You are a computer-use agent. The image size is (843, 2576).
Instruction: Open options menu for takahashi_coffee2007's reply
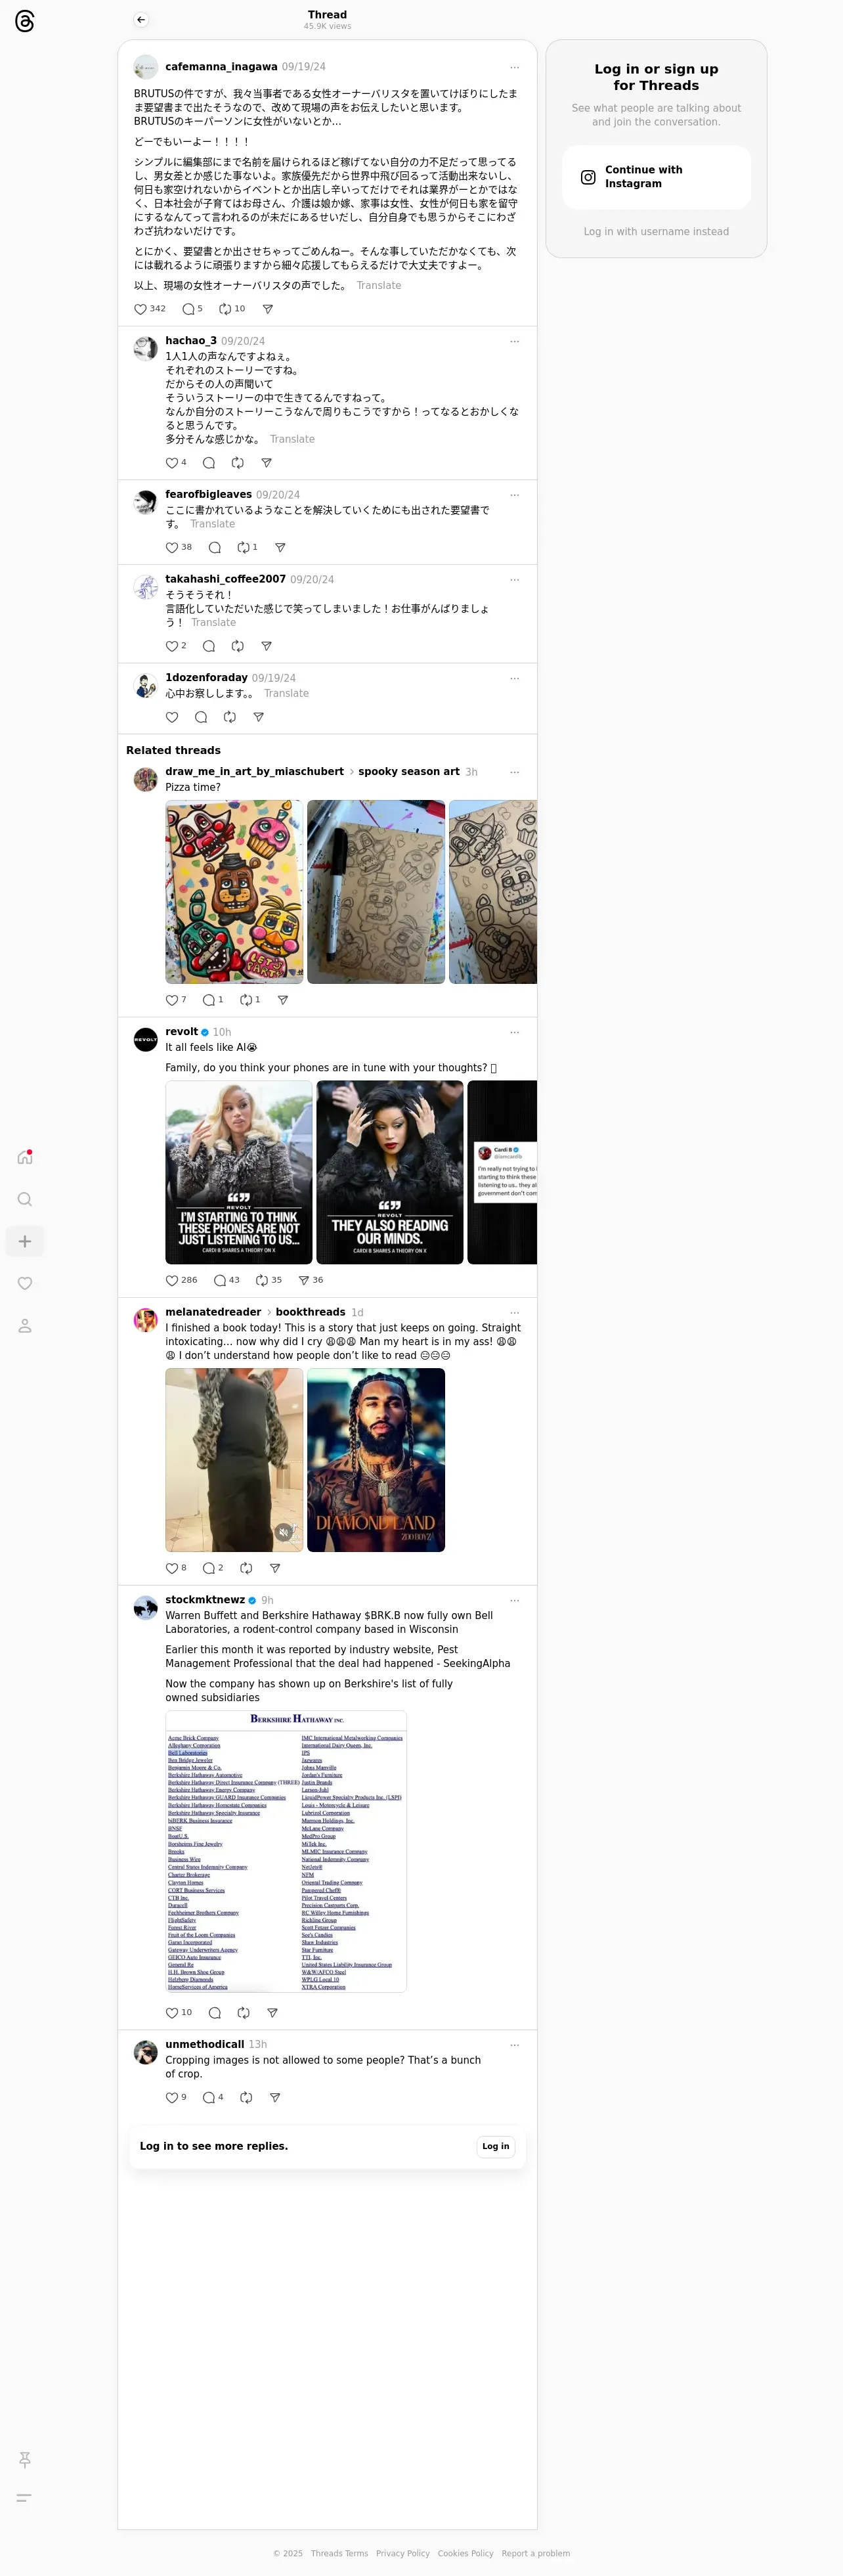[x=515, y=580]
